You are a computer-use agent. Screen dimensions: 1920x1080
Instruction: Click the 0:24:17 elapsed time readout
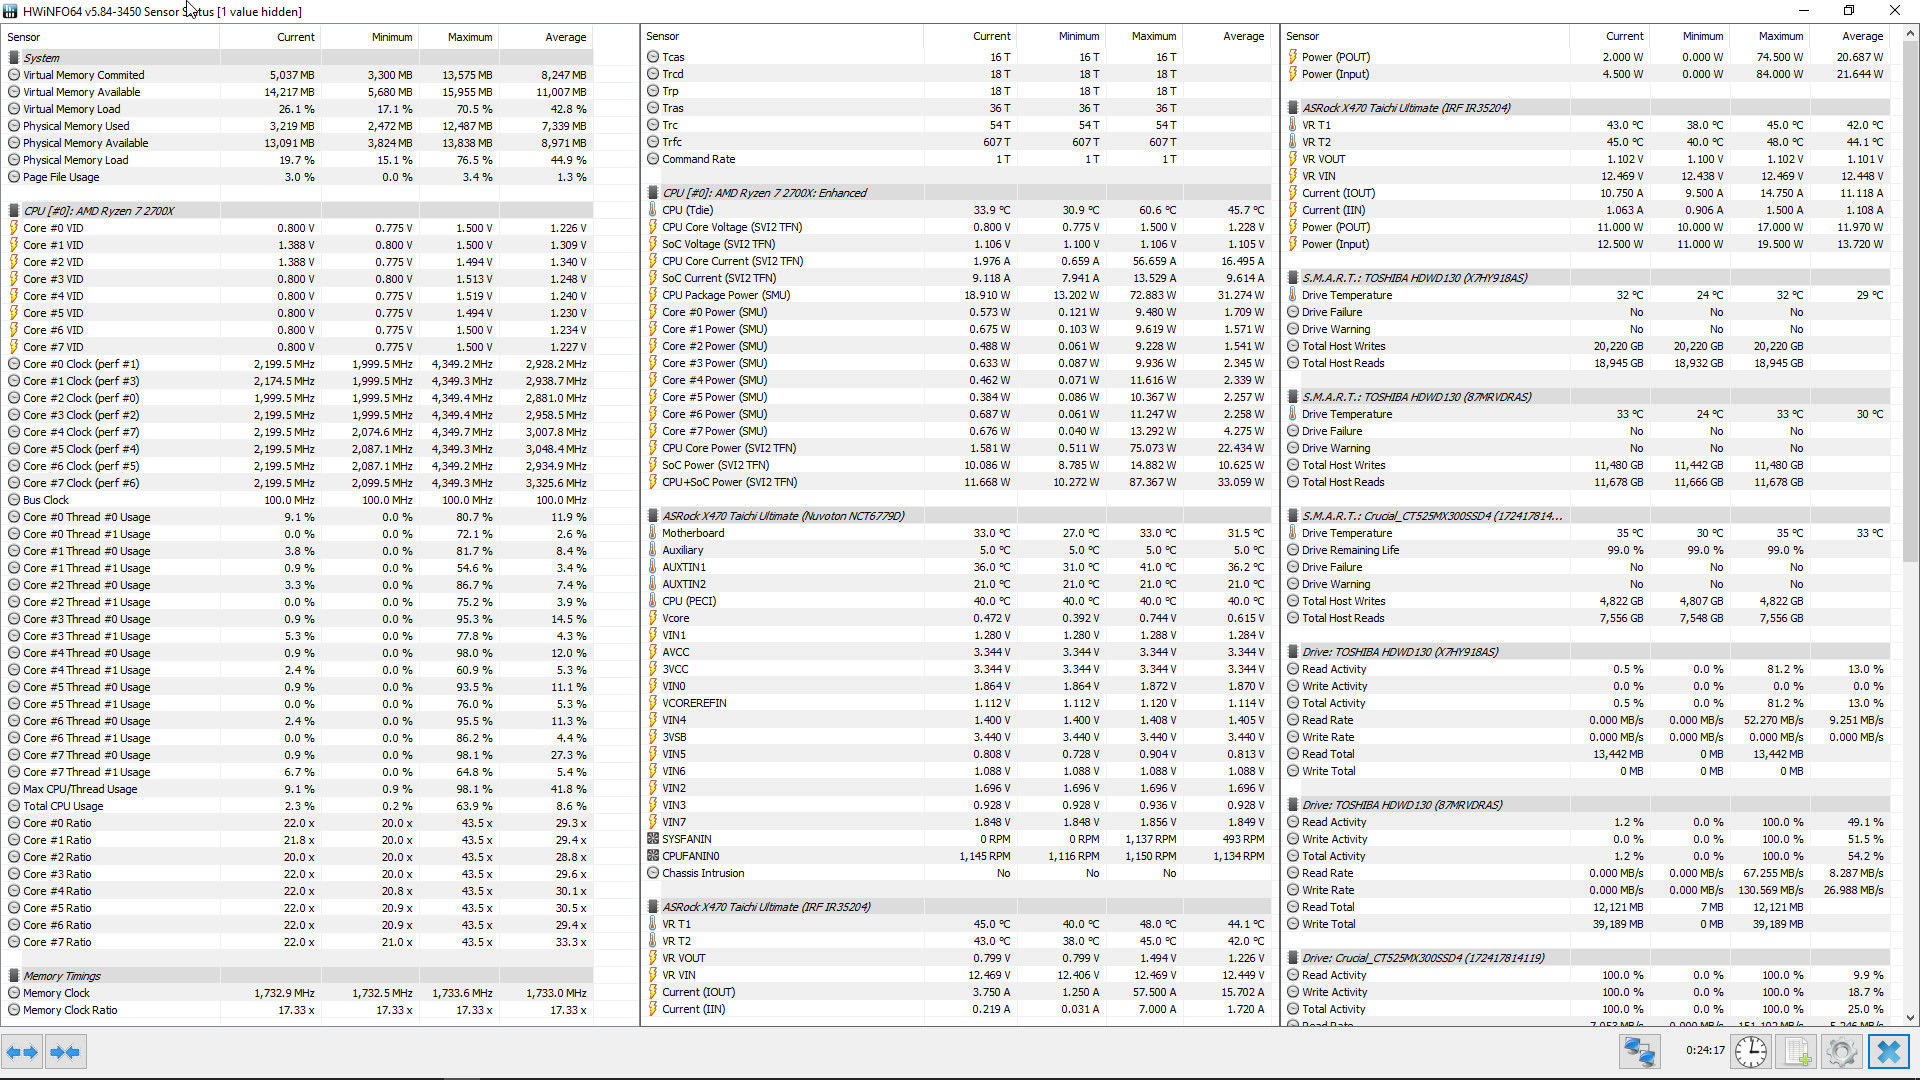pyautogui.click(x=1705, y=1051)
